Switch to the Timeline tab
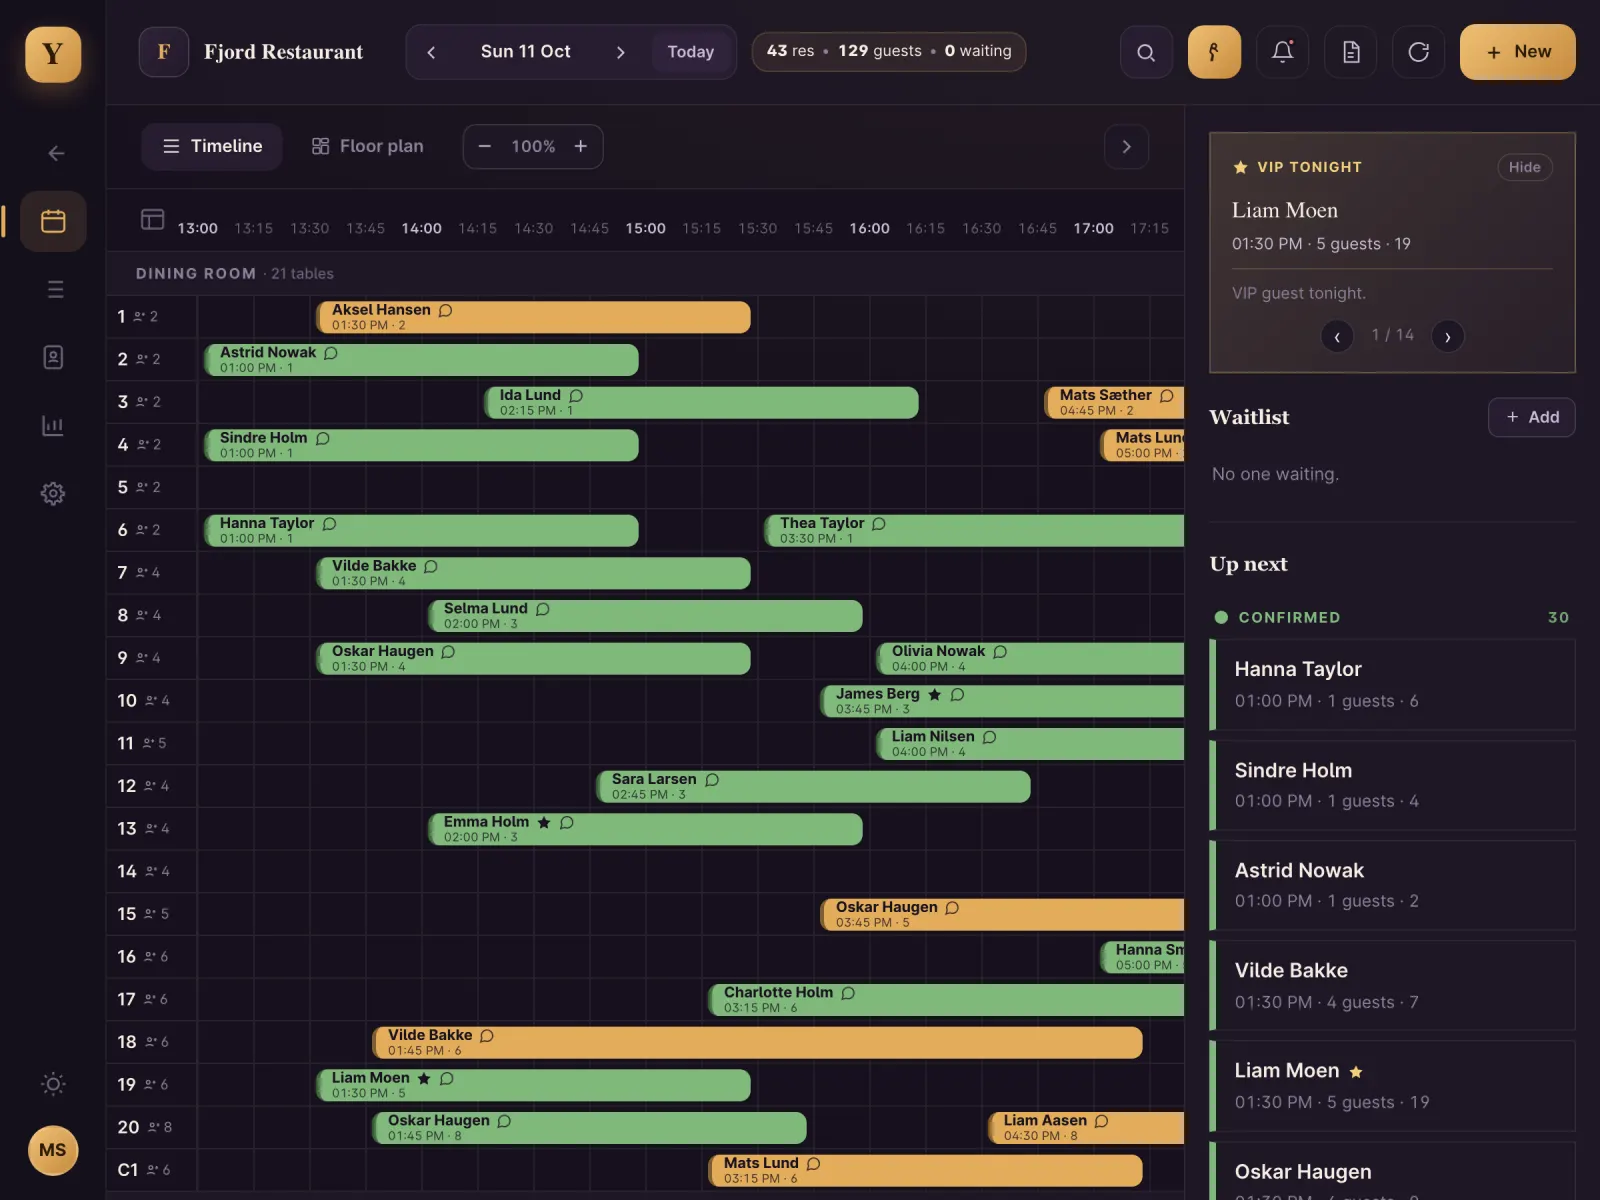Viewport: 1600px width, 1200px height. [x=212, y=146]
